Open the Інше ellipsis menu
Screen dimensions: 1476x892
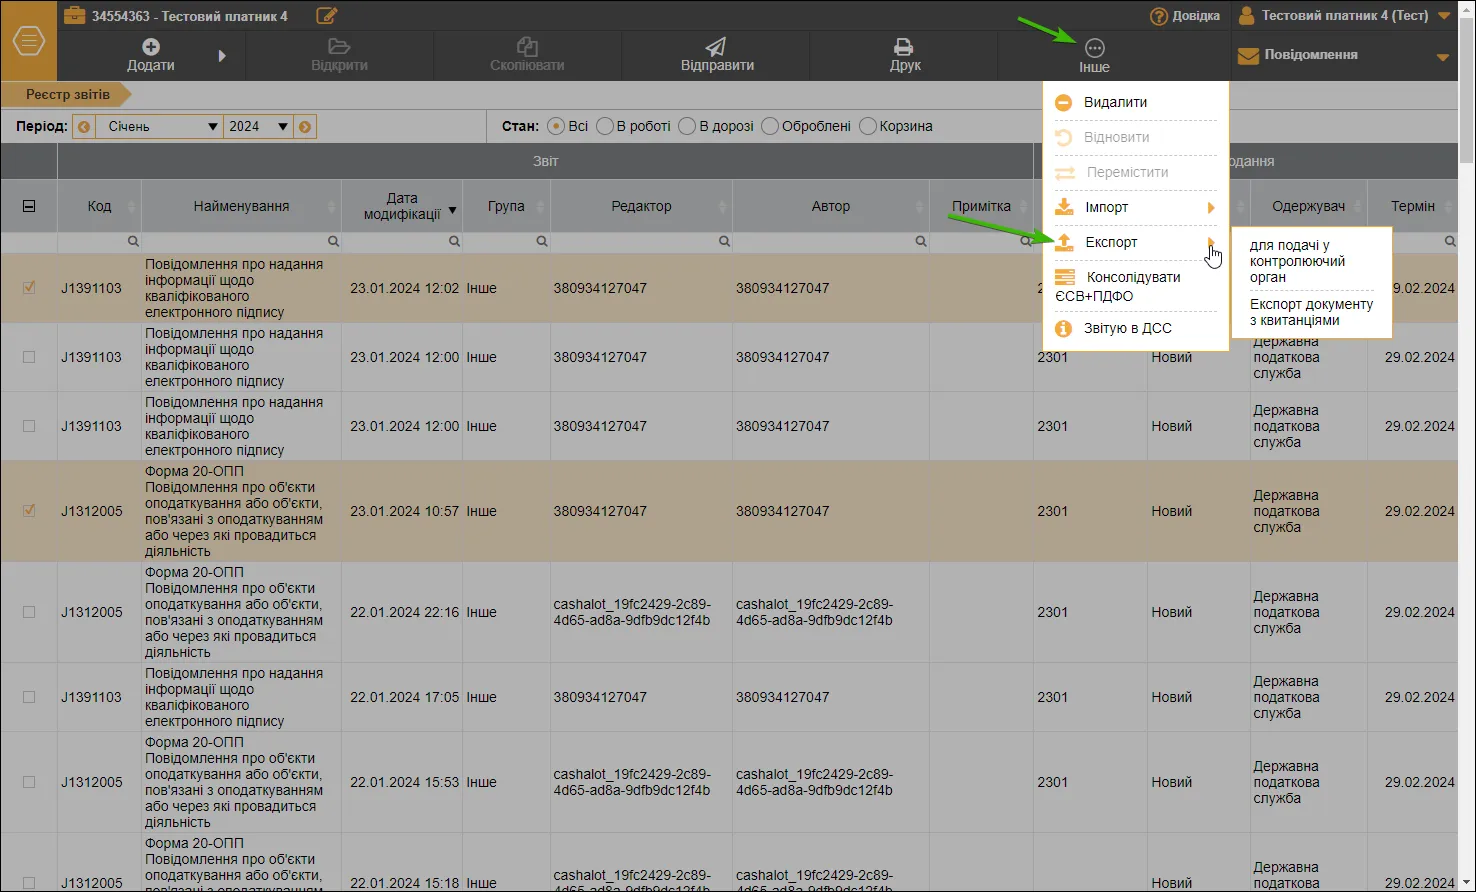pos(1094,48)
